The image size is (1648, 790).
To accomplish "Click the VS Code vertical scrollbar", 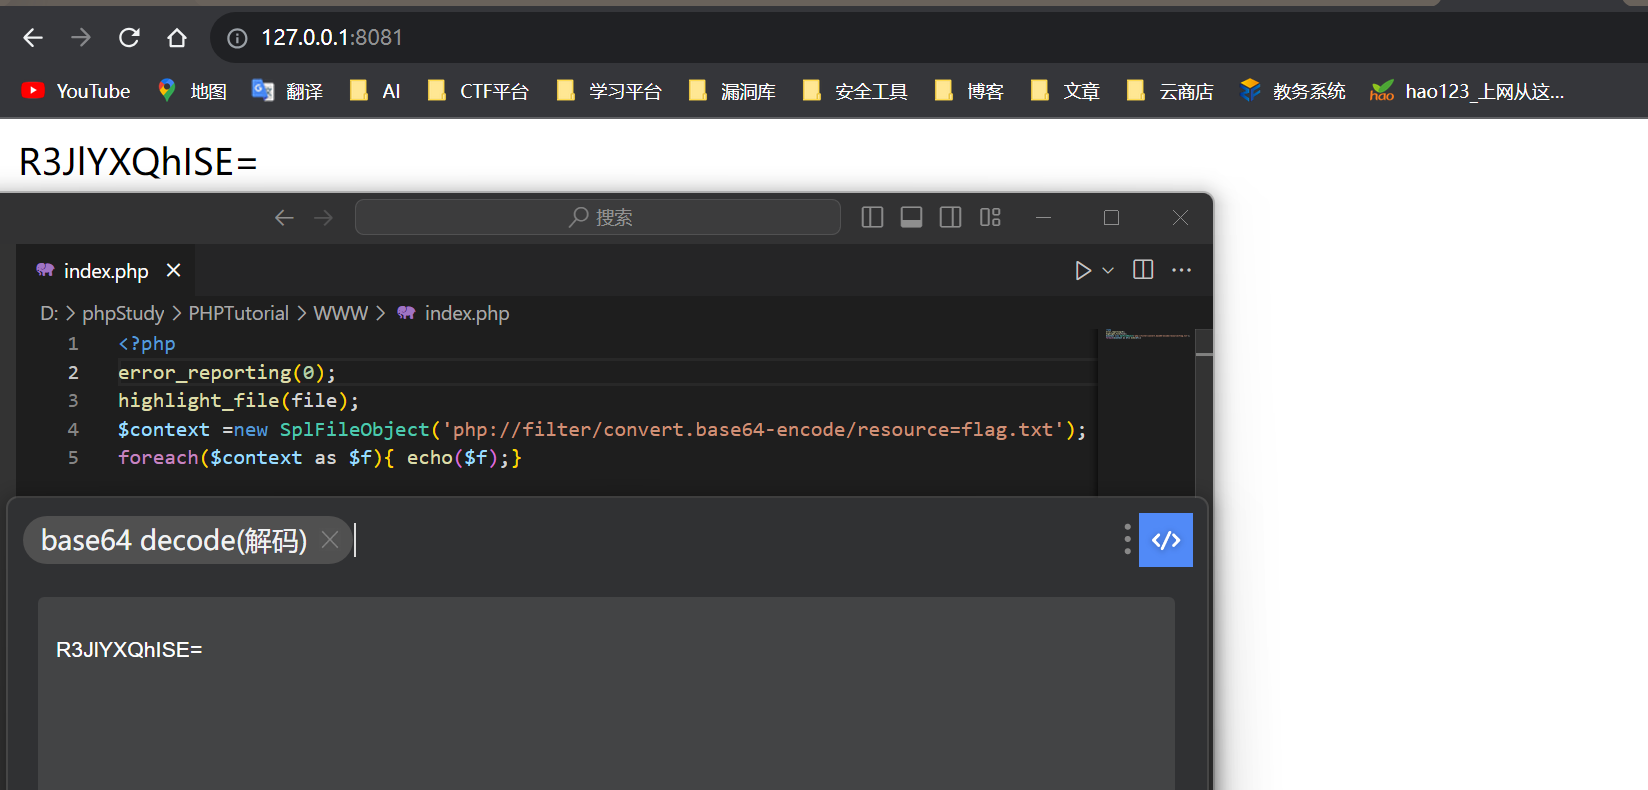I will 1204,412.
